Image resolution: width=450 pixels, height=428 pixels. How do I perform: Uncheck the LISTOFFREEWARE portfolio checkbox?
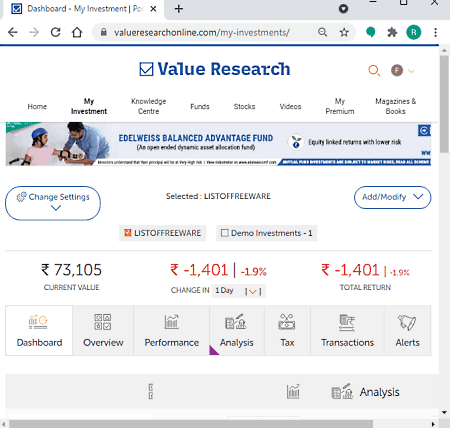click(127, 233)
